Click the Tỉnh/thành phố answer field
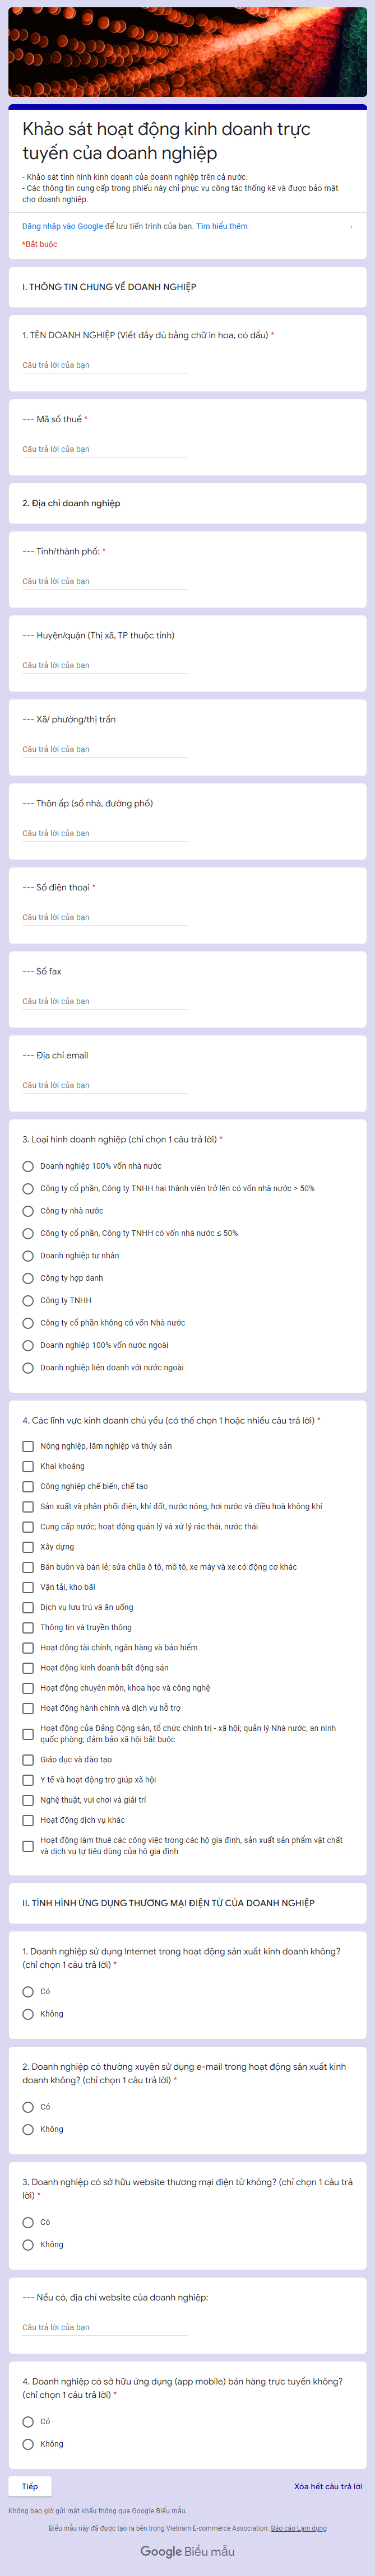This screenshot has width=375, height=2576. 104,581
